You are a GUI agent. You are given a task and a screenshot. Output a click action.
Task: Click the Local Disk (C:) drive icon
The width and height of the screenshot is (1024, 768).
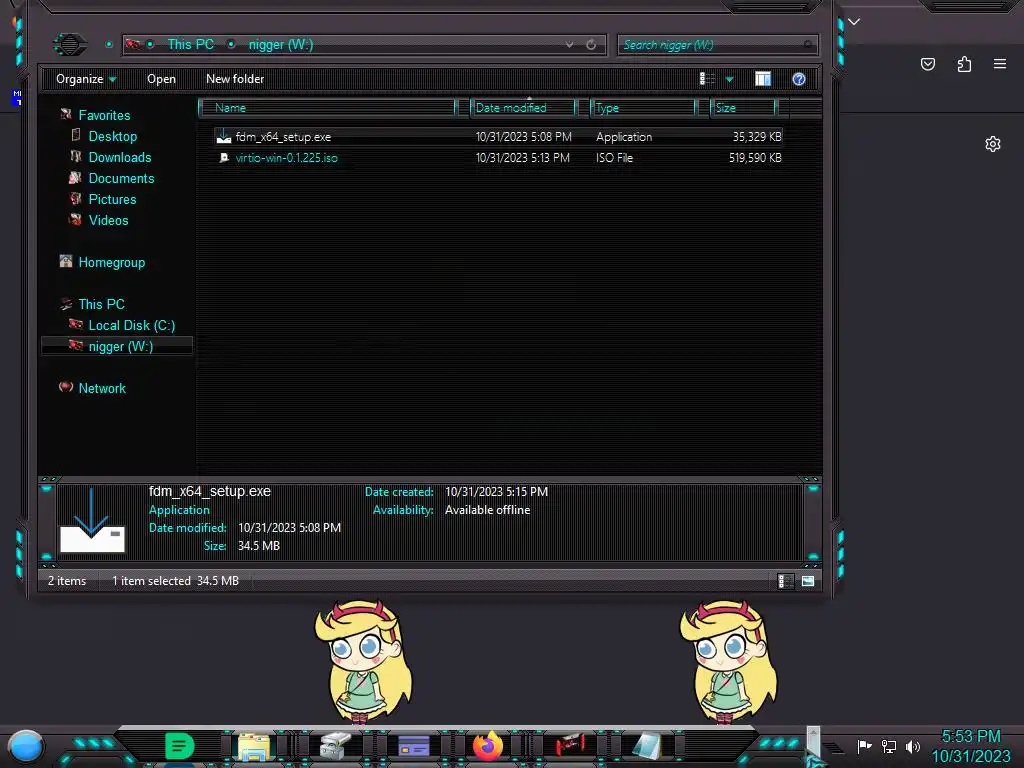click(76, 324)
